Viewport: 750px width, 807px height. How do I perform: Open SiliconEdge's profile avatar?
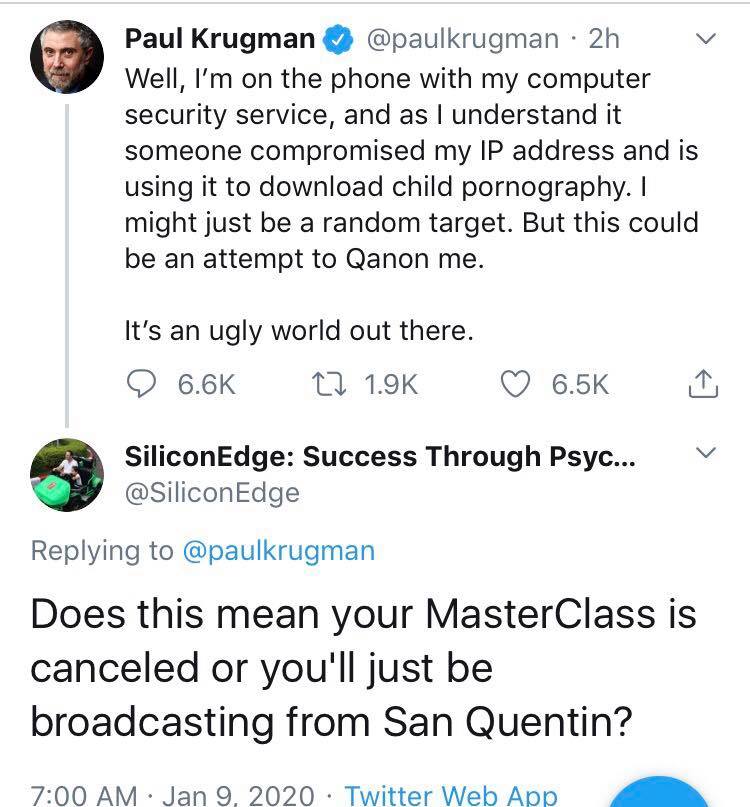[x=67, y=474]
